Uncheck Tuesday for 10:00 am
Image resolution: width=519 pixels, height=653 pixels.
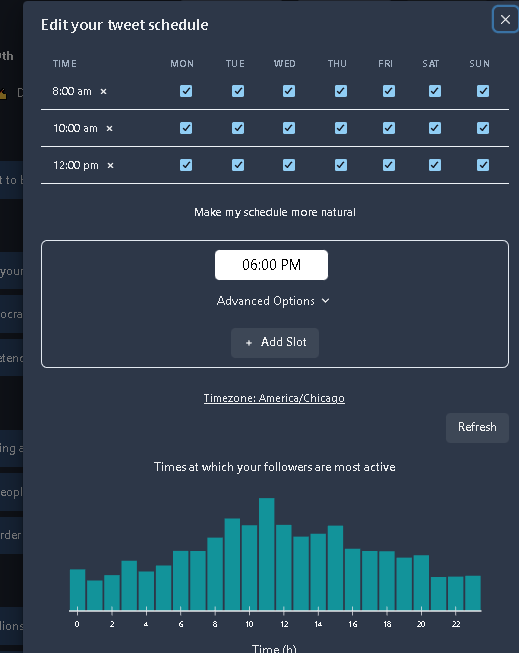pos(238,128)
